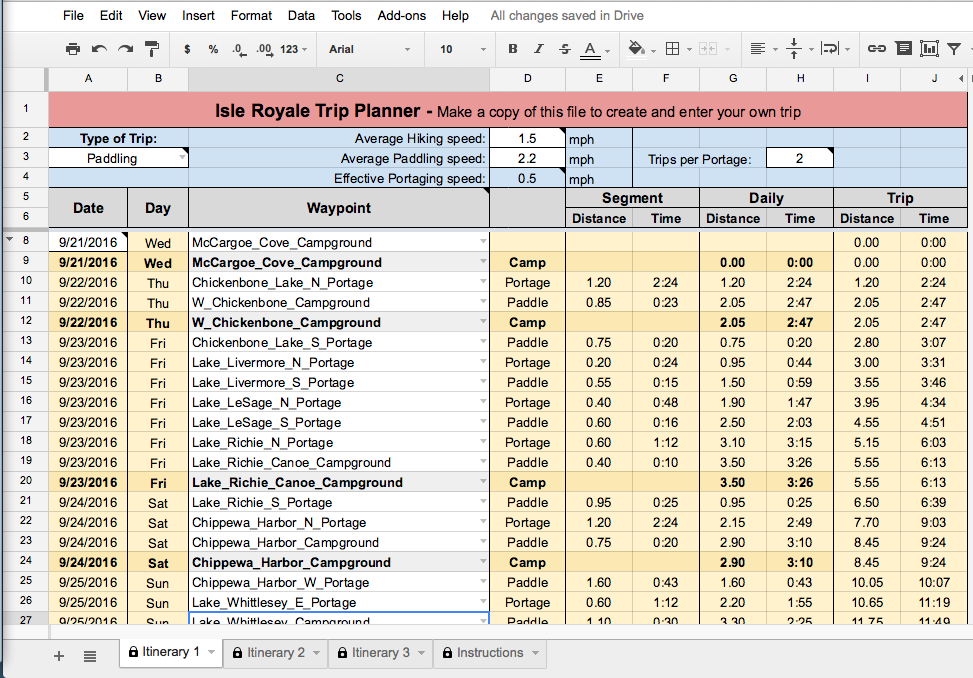Click the Insert link icon
This screenshot has height=678, width=973.
click(x=876, y=49)
